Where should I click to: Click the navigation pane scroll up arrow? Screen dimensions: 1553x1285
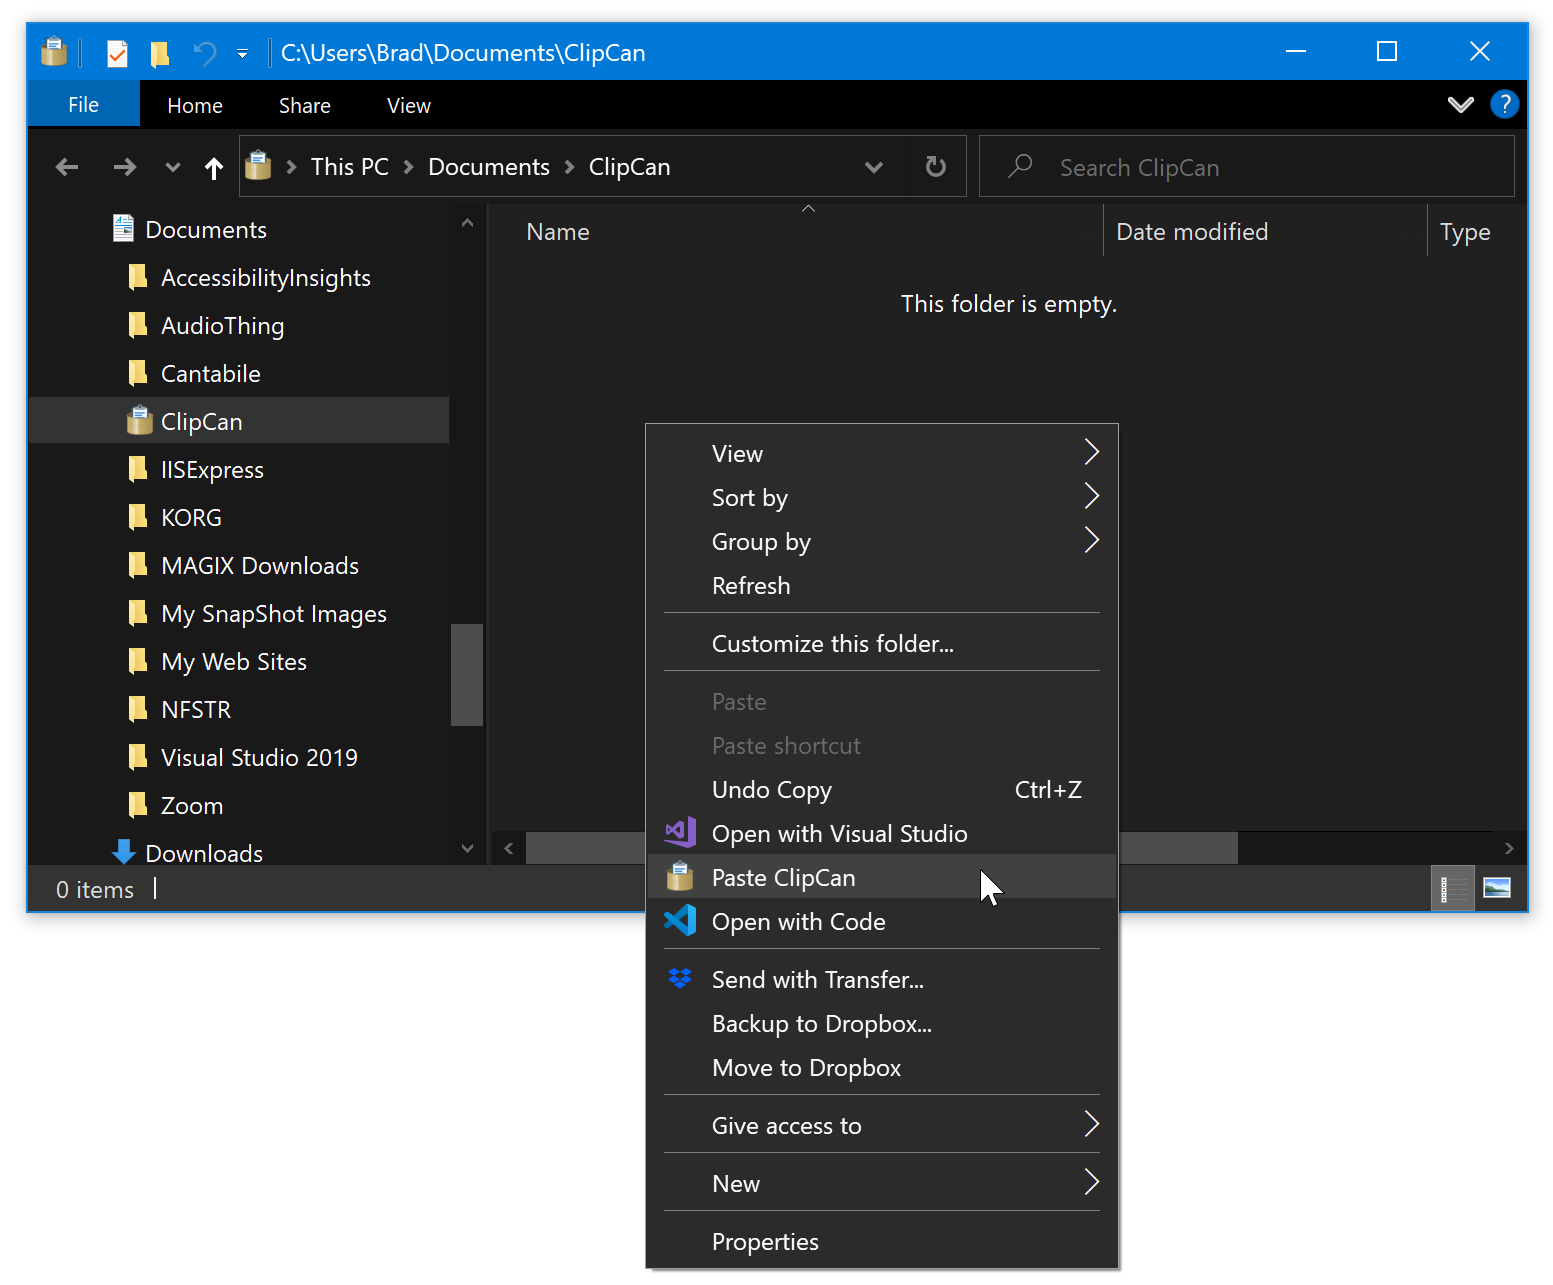[467, 224]
